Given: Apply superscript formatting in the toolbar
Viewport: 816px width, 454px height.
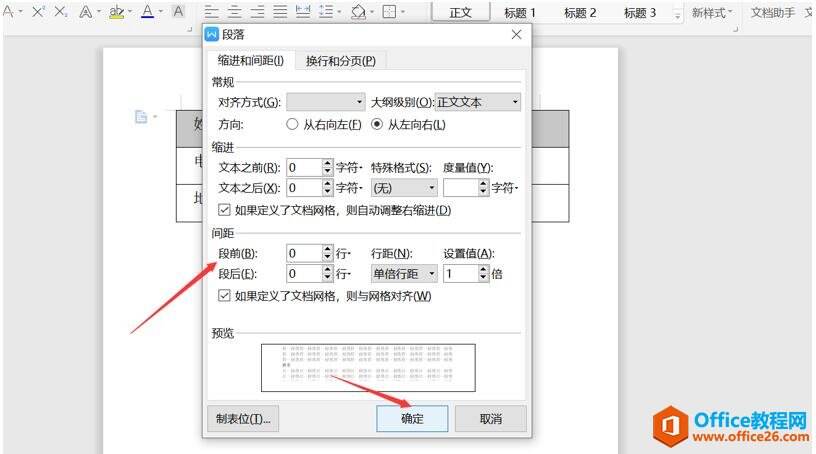Looking at the screenshot, I should [37, 11].
